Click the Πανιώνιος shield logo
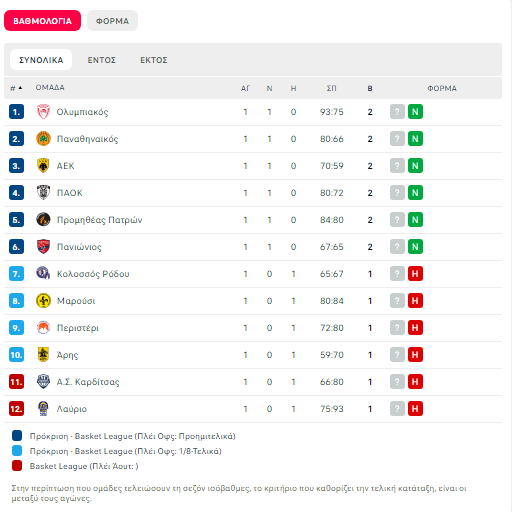Viewport: 512px width, 512px height. click(43, 247)
